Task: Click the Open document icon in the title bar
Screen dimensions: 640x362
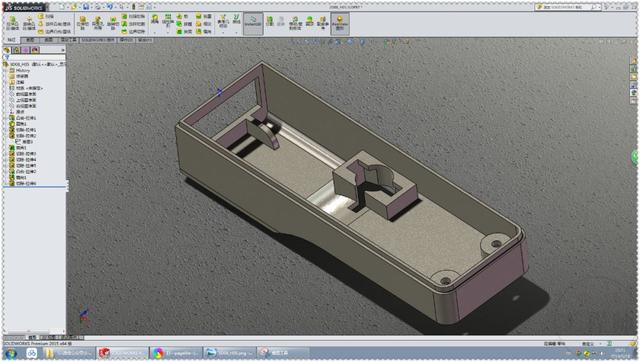Action: 73,7
